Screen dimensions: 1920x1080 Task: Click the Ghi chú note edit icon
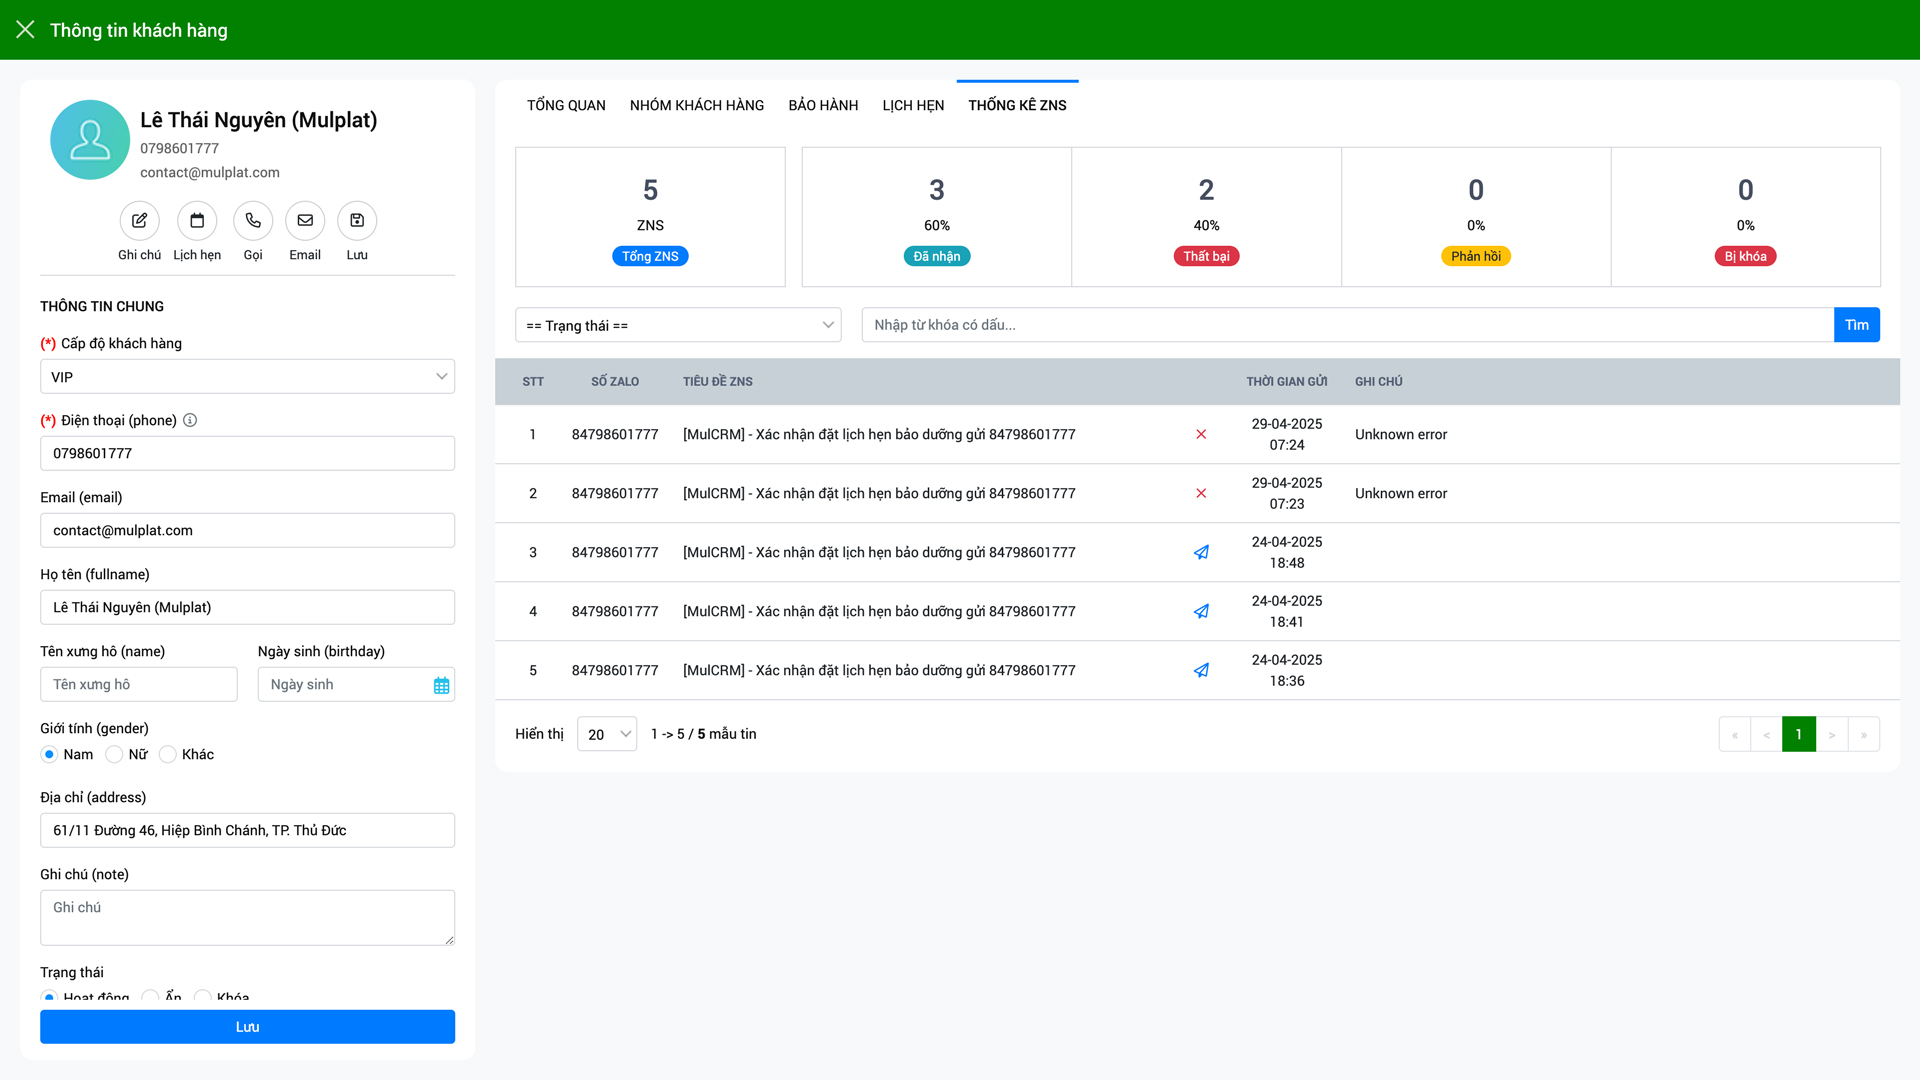139,221
